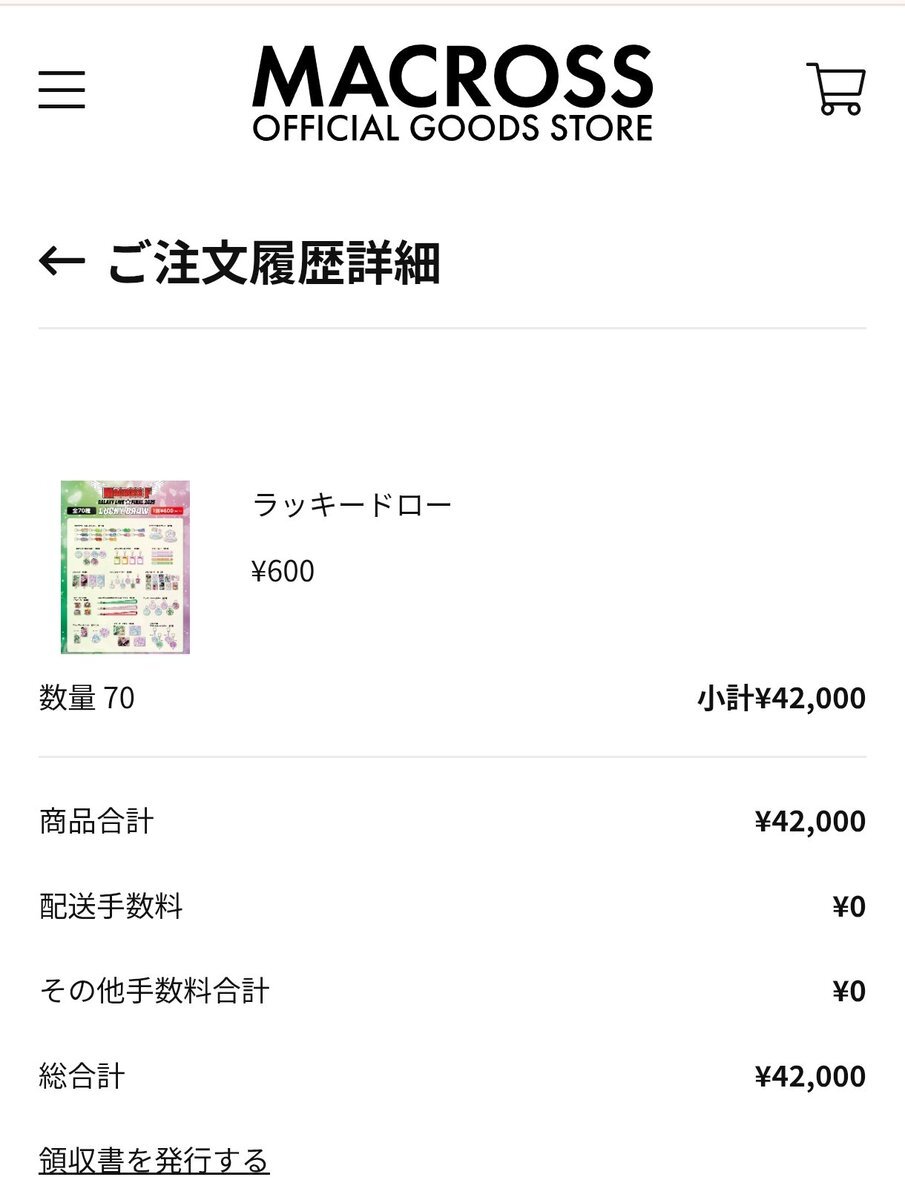Open the ラッキードロー product name
The height and width of the screenshot is (1200, 905).
tap(353, 505)
